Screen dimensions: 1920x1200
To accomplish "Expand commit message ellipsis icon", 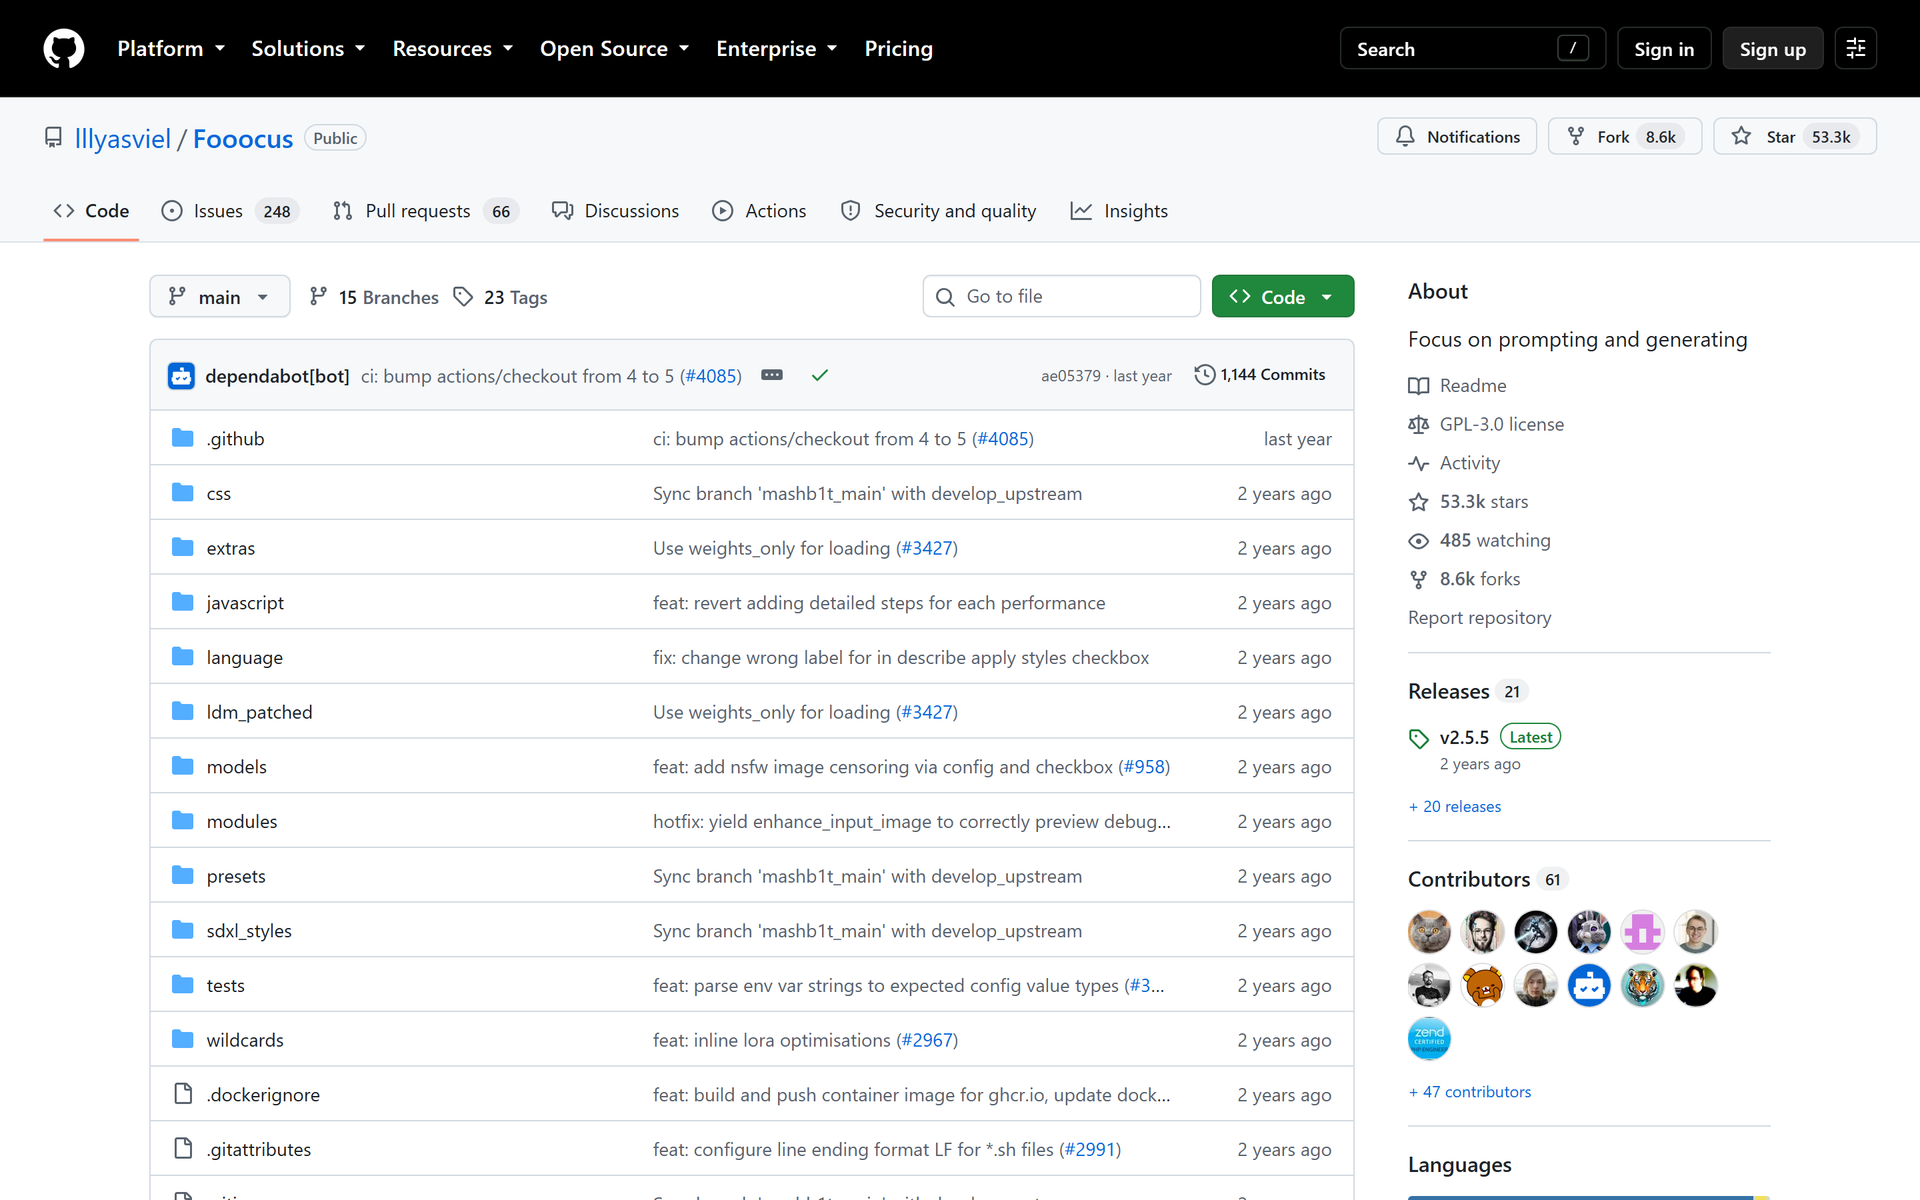I will (772, 375).
